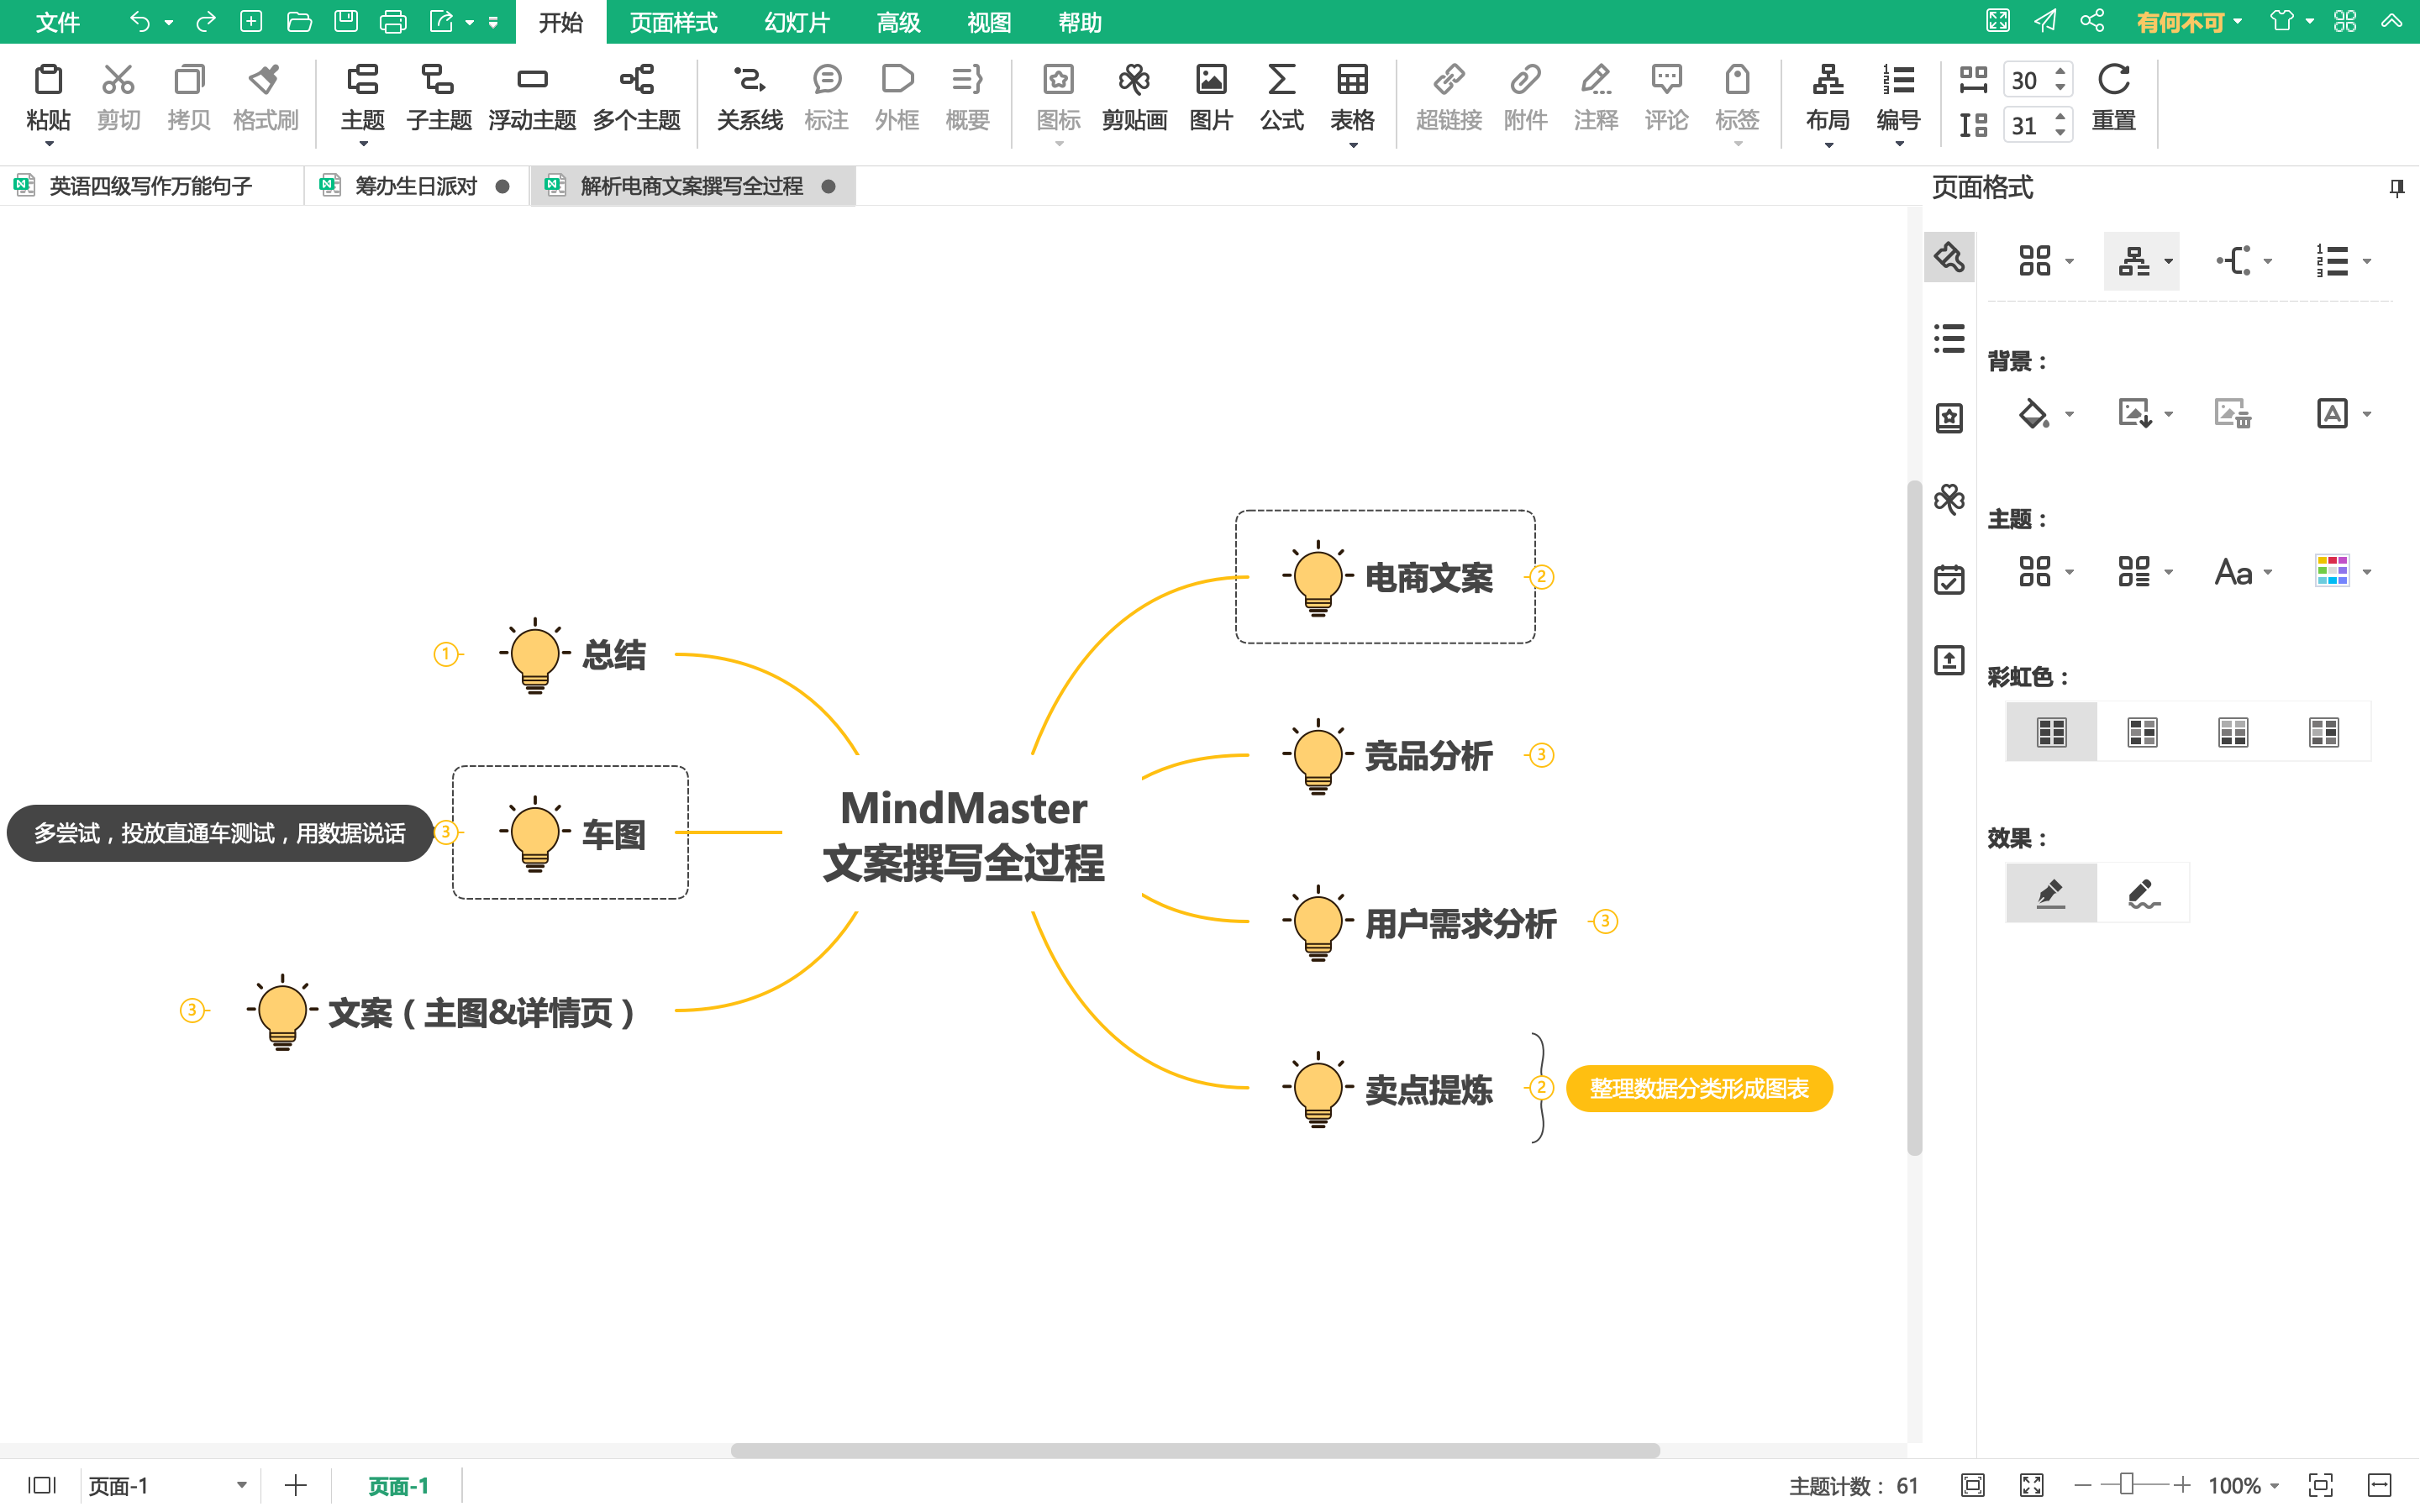Select the hand-drawn effect option
2420x1512 pixels.
click(2142, 892)
